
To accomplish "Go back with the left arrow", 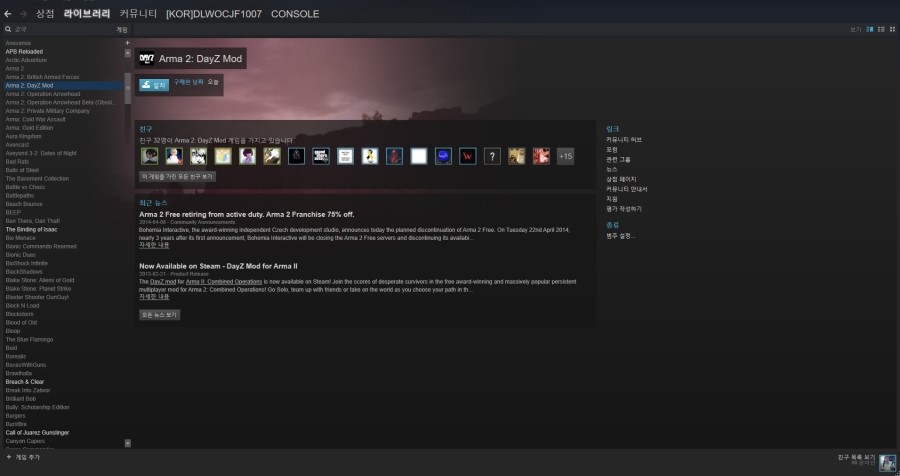I will (x=7, y=14).
